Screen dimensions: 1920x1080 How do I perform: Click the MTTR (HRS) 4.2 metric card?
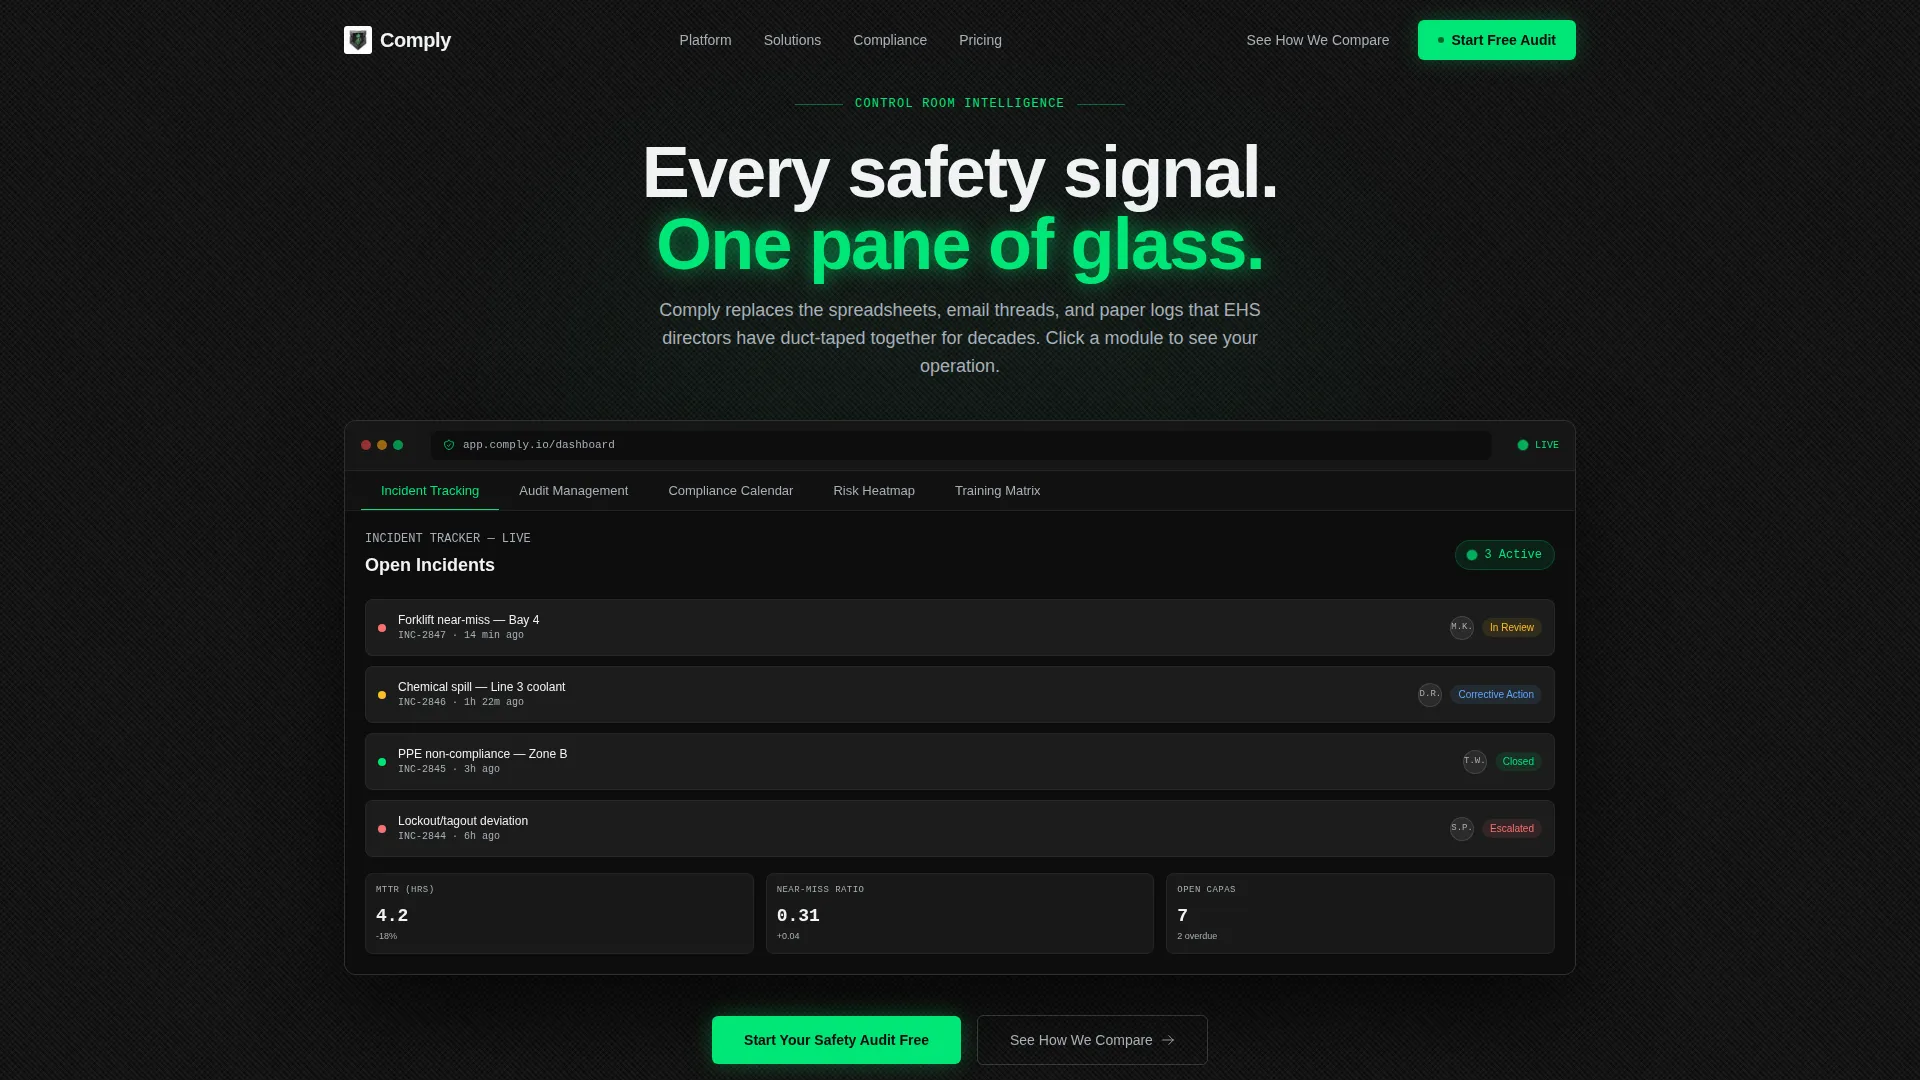click(559, 913)
